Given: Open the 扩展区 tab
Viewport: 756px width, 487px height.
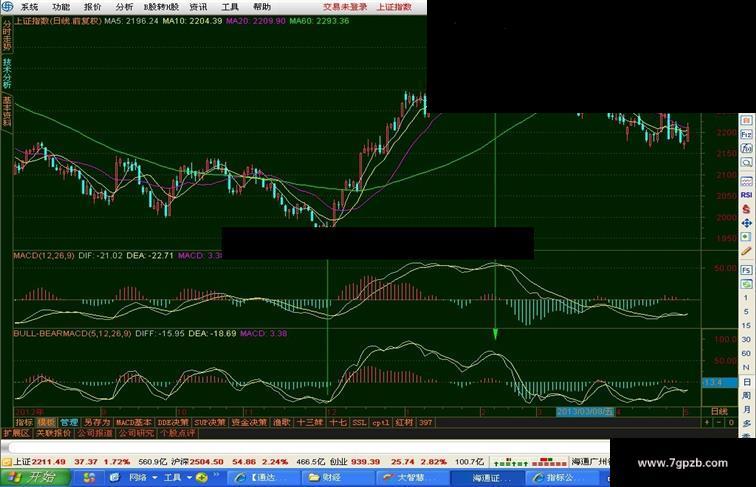Looking at the screenshot, I should coord(16,433).
